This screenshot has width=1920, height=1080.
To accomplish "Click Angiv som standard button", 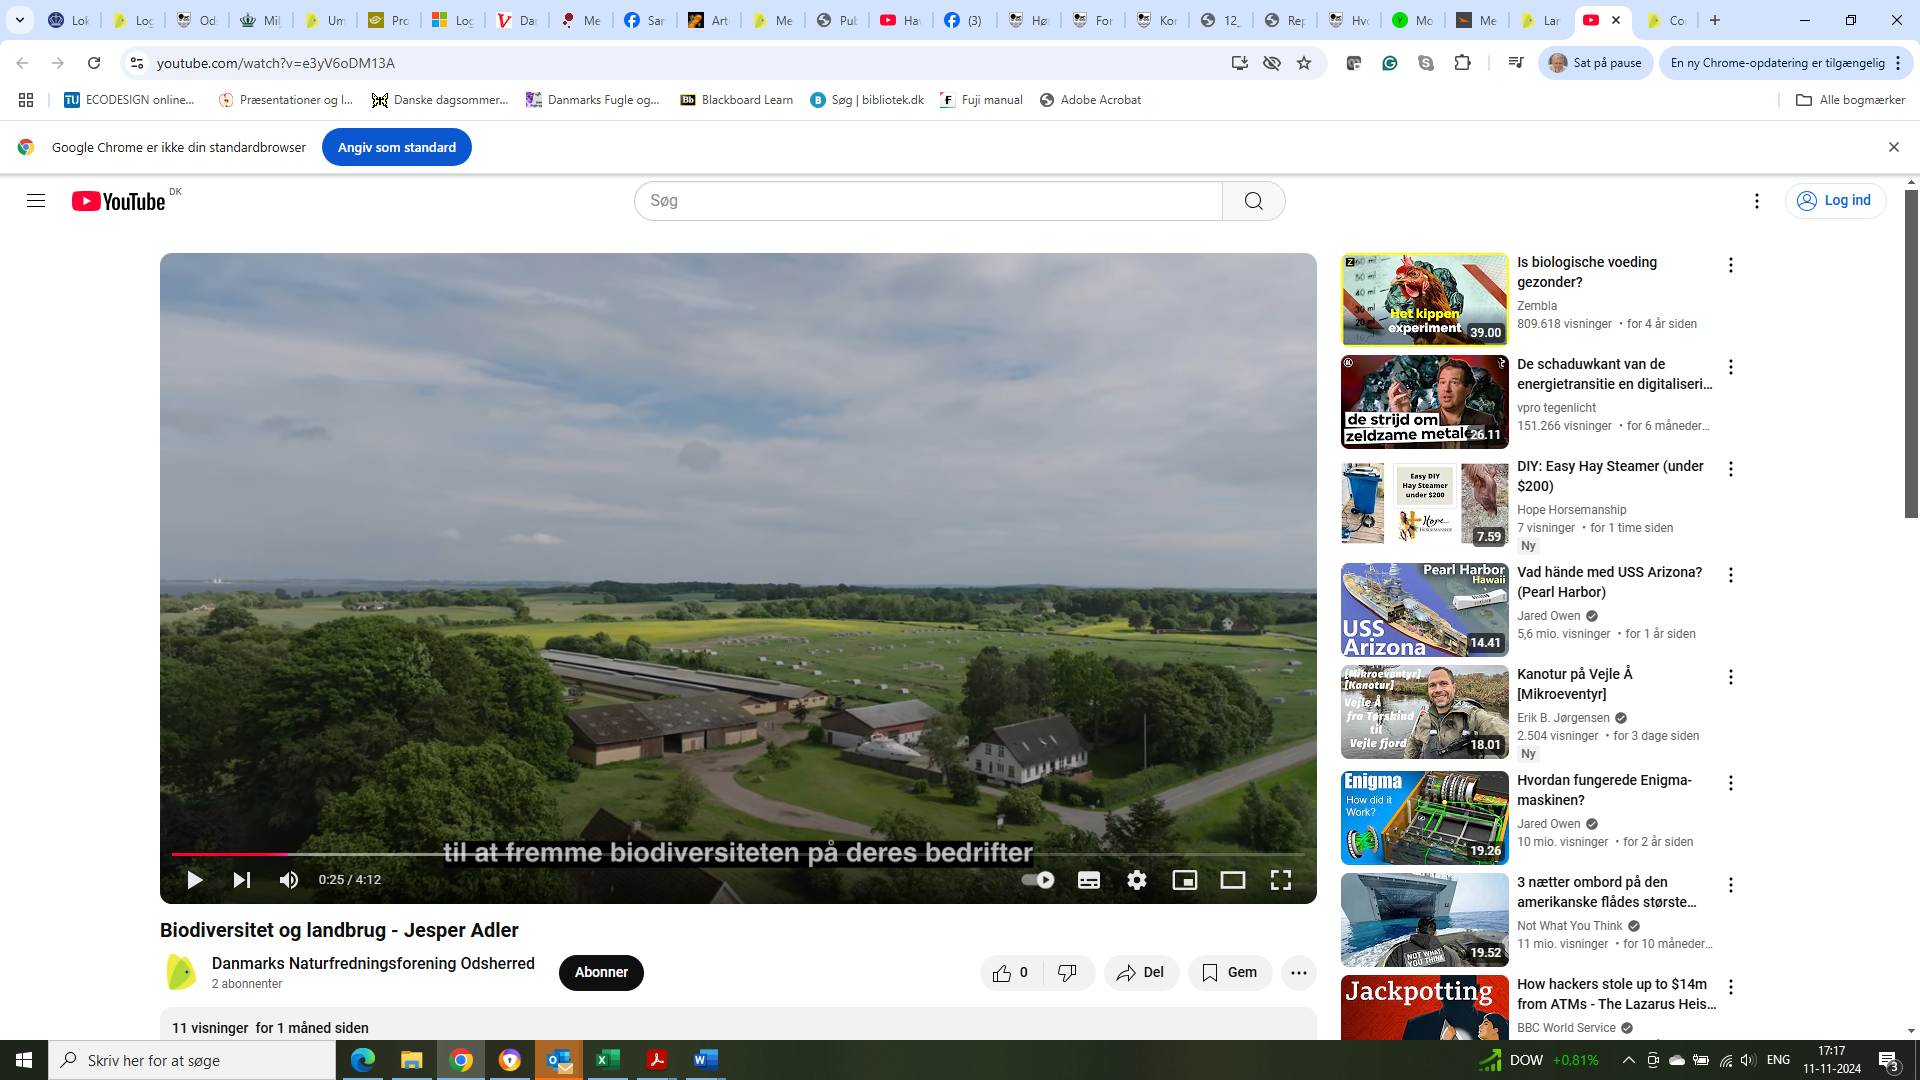I will coord(397,147).
